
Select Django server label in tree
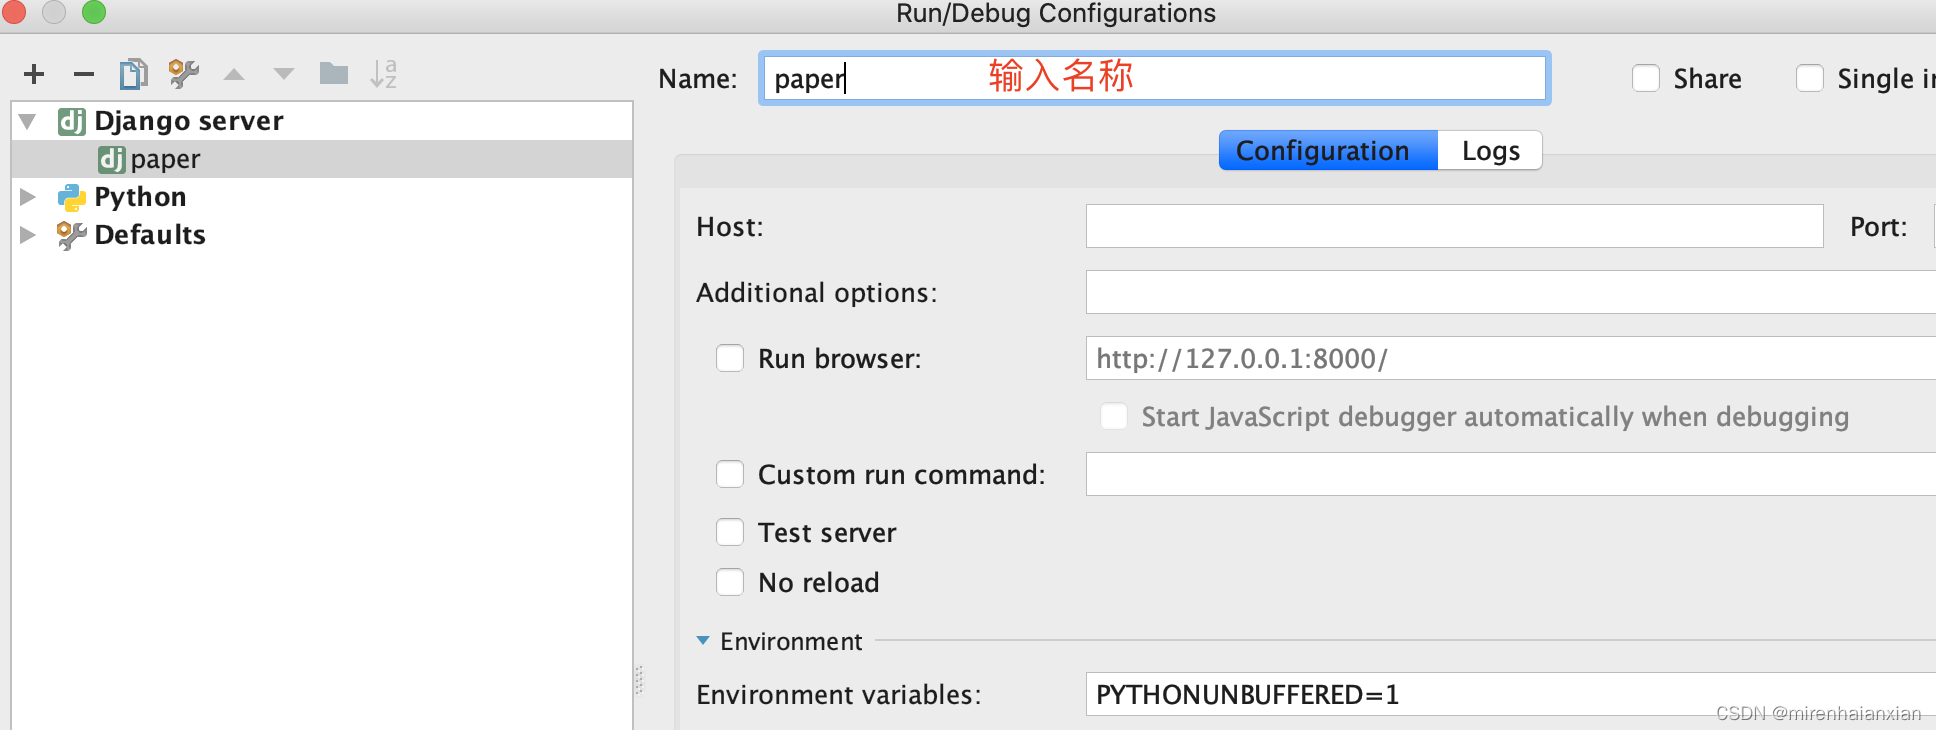[189, 121]
